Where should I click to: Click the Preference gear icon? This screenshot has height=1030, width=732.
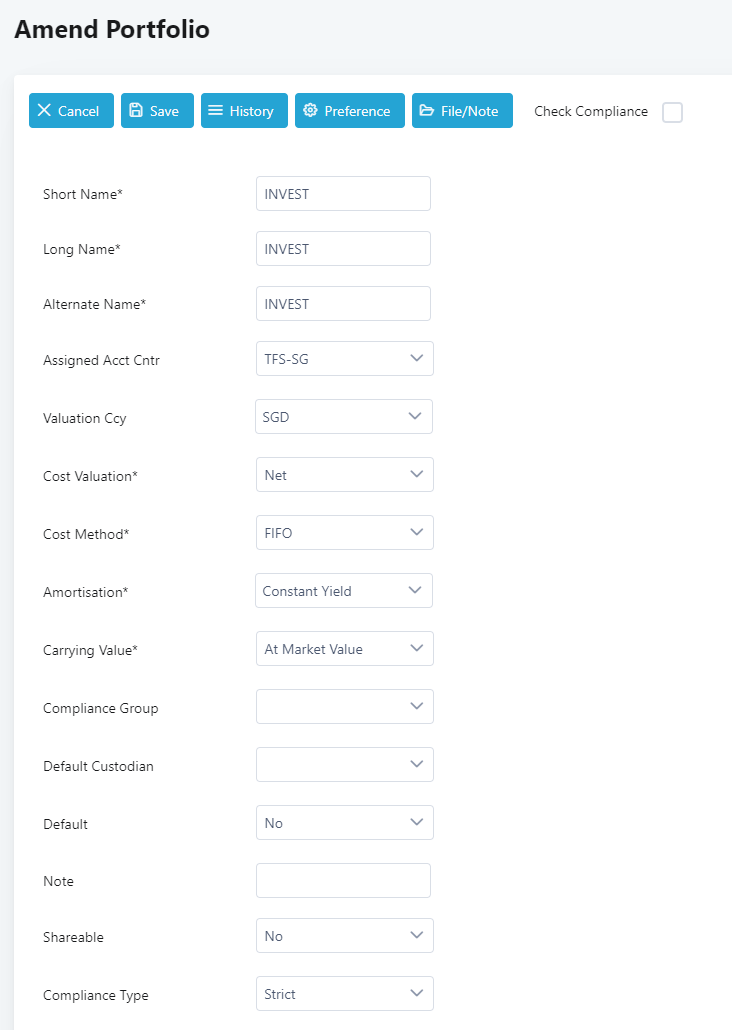[x=310, y=111]
